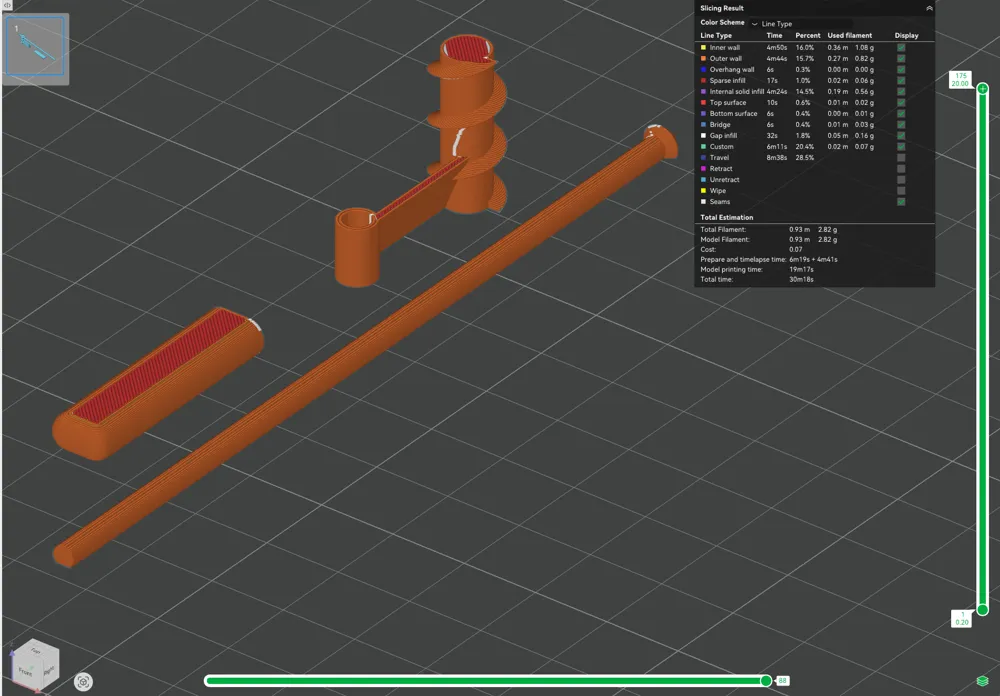Image resolution: width=1000 pixels, height=696 pixels.
Task: Click the Percent column header
Action: [807, 36]
